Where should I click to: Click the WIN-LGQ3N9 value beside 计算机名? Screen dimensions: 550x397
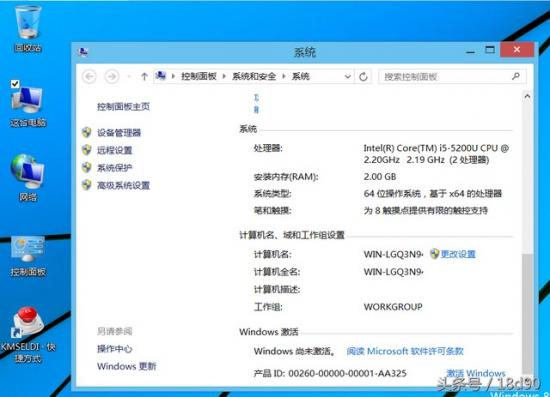(394, 254)
